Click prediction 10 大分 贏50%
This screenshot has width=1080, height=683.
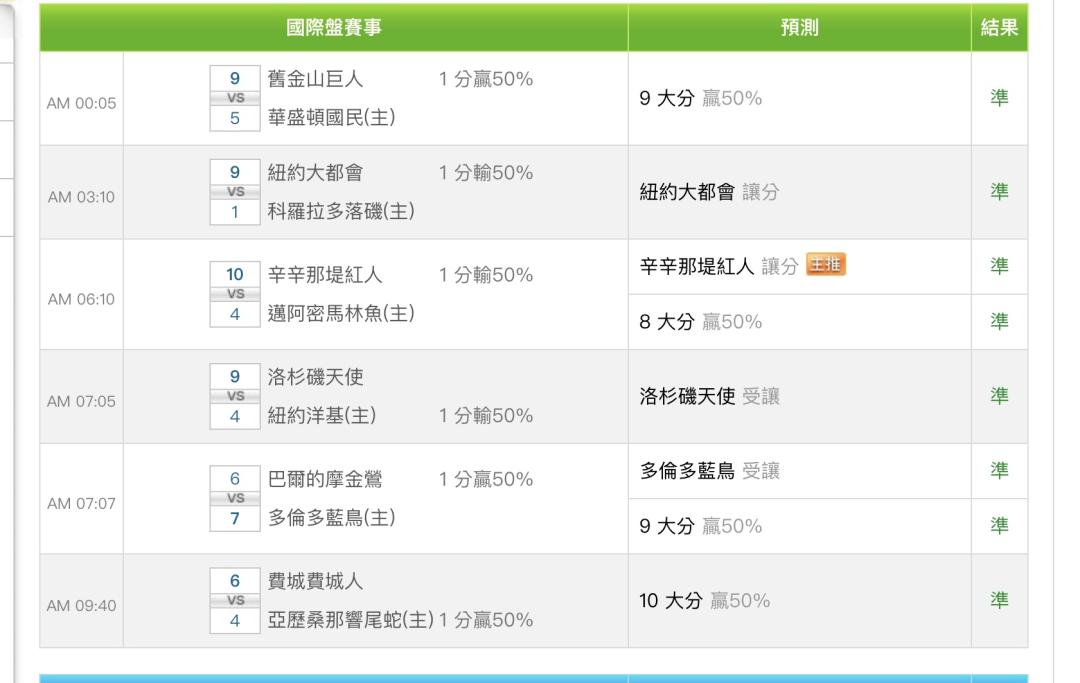coord(705,600)
